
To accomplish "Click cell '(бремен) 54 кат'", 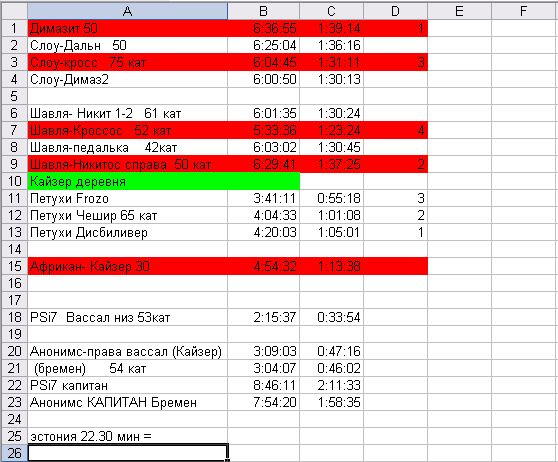I will click(127, 368).
